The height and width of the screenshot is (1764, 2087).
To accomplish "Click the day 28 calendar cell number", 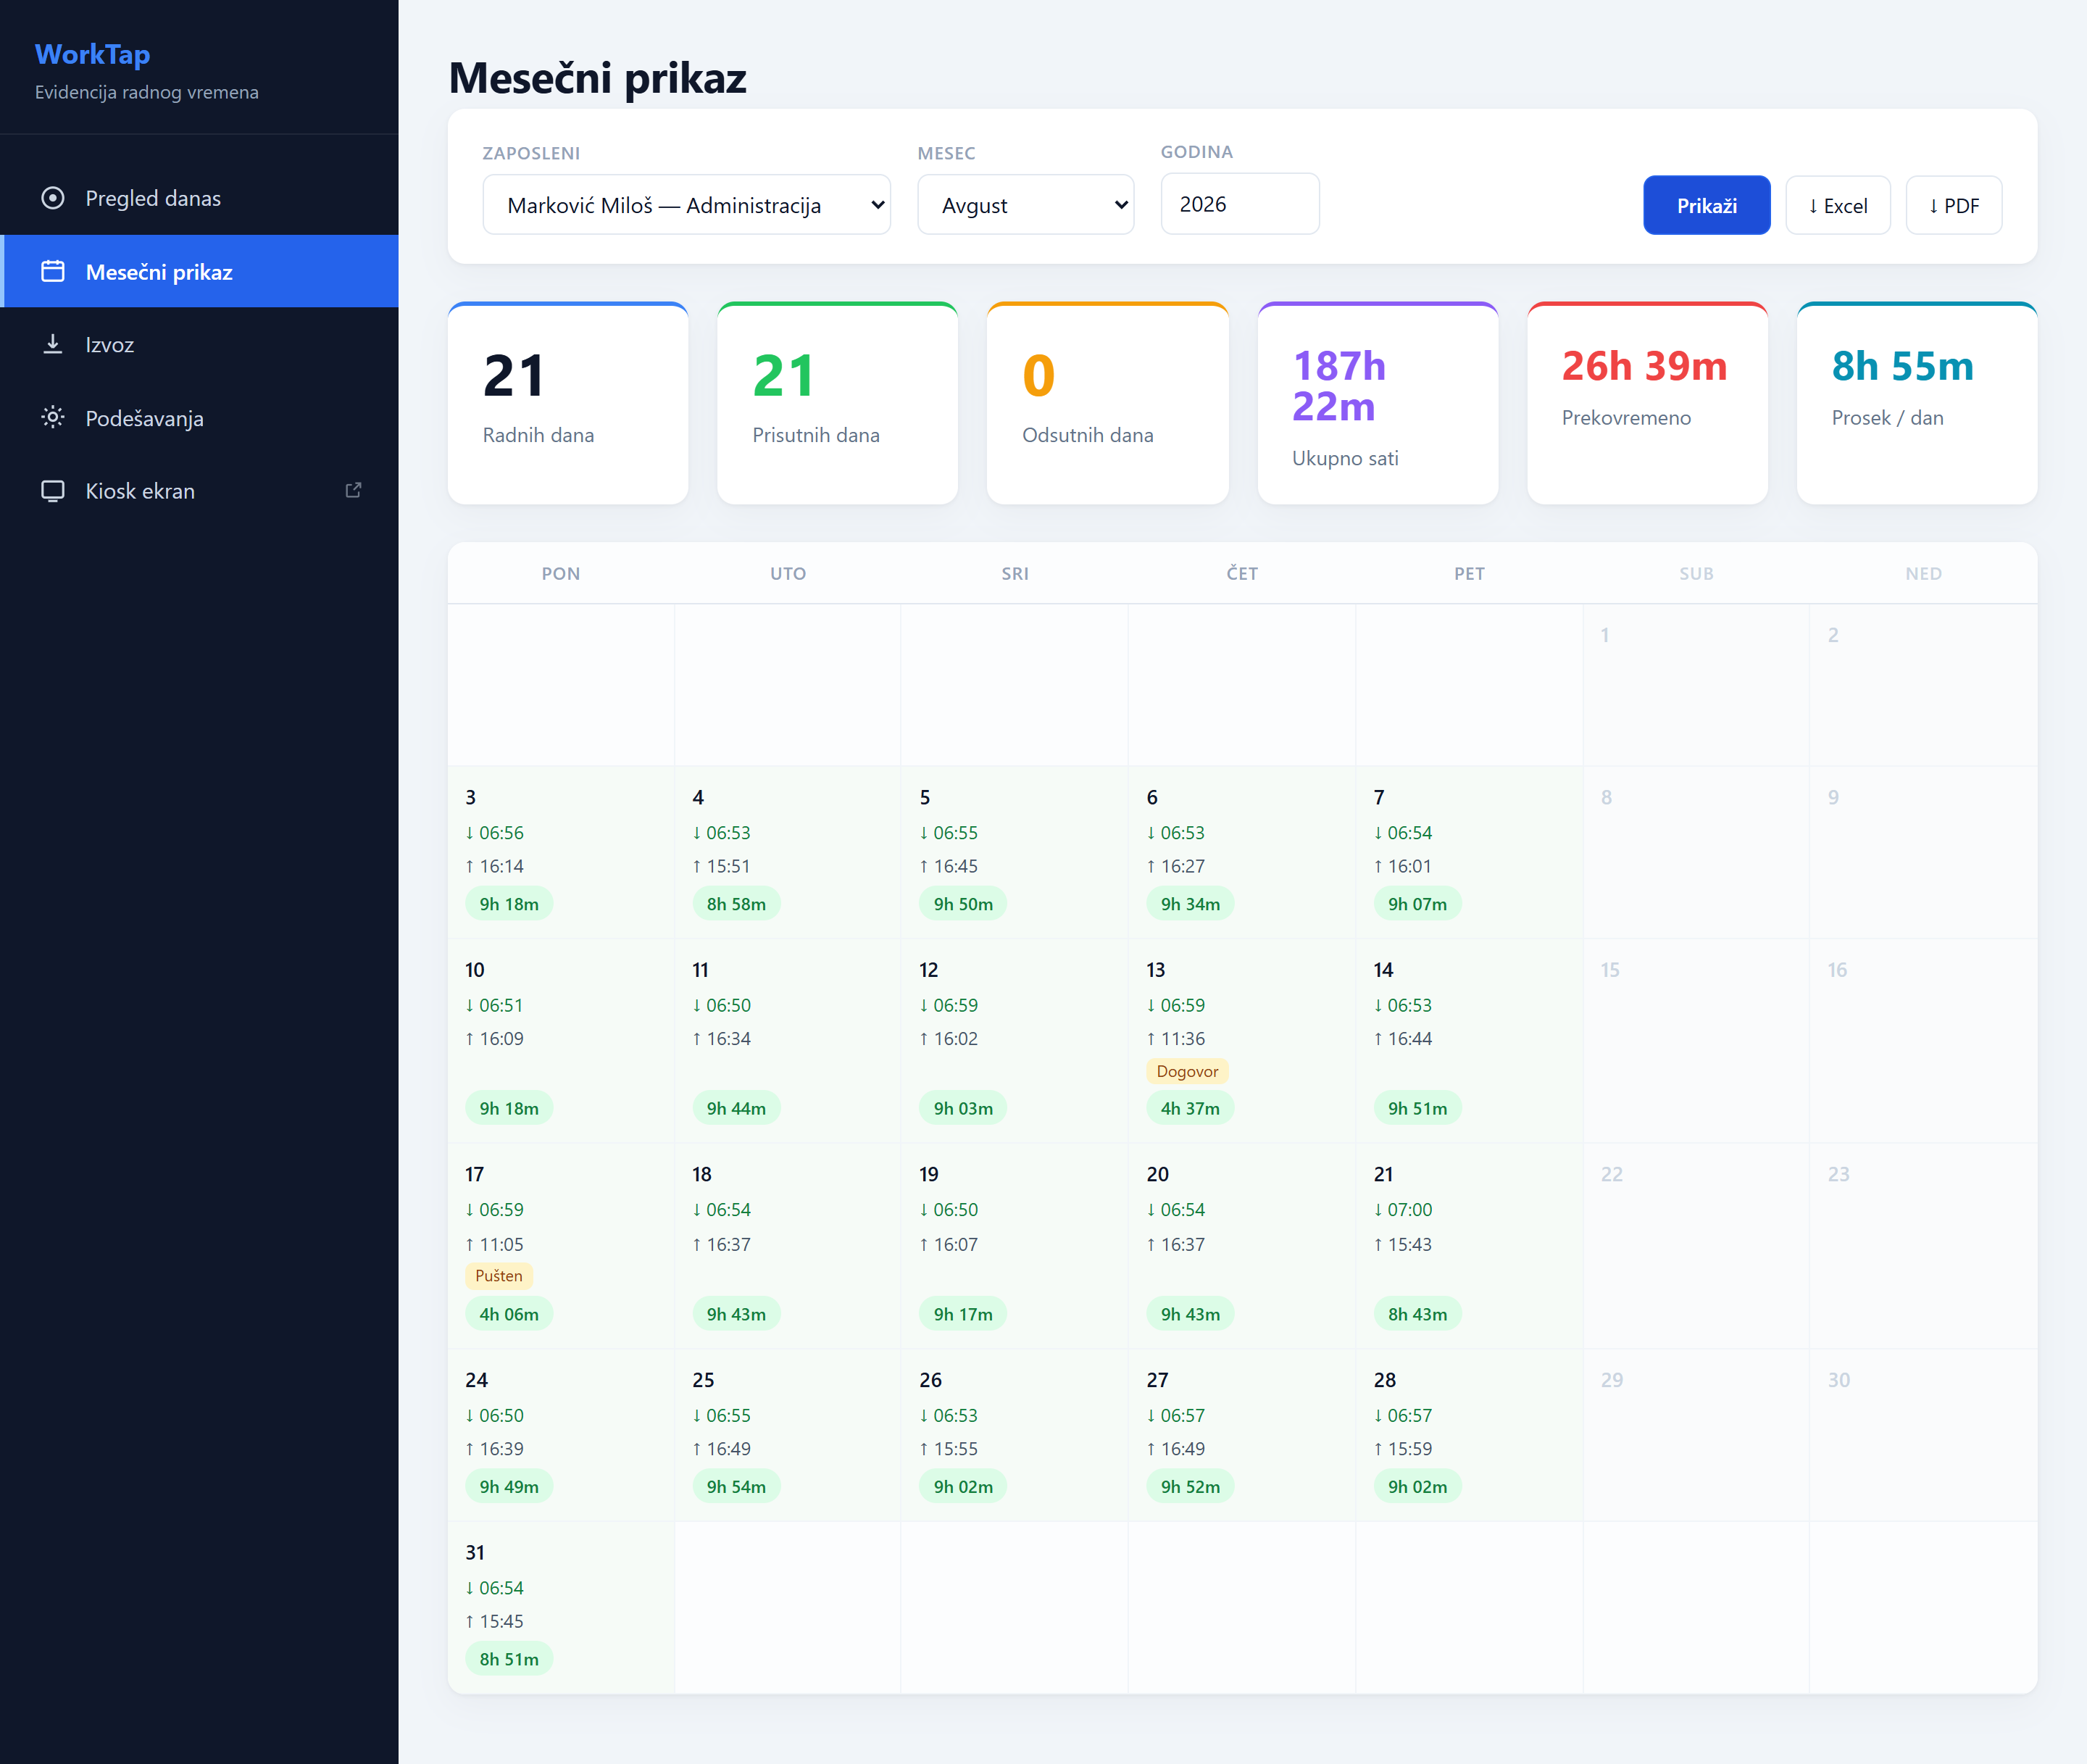I will [x=1384, y=1379].
